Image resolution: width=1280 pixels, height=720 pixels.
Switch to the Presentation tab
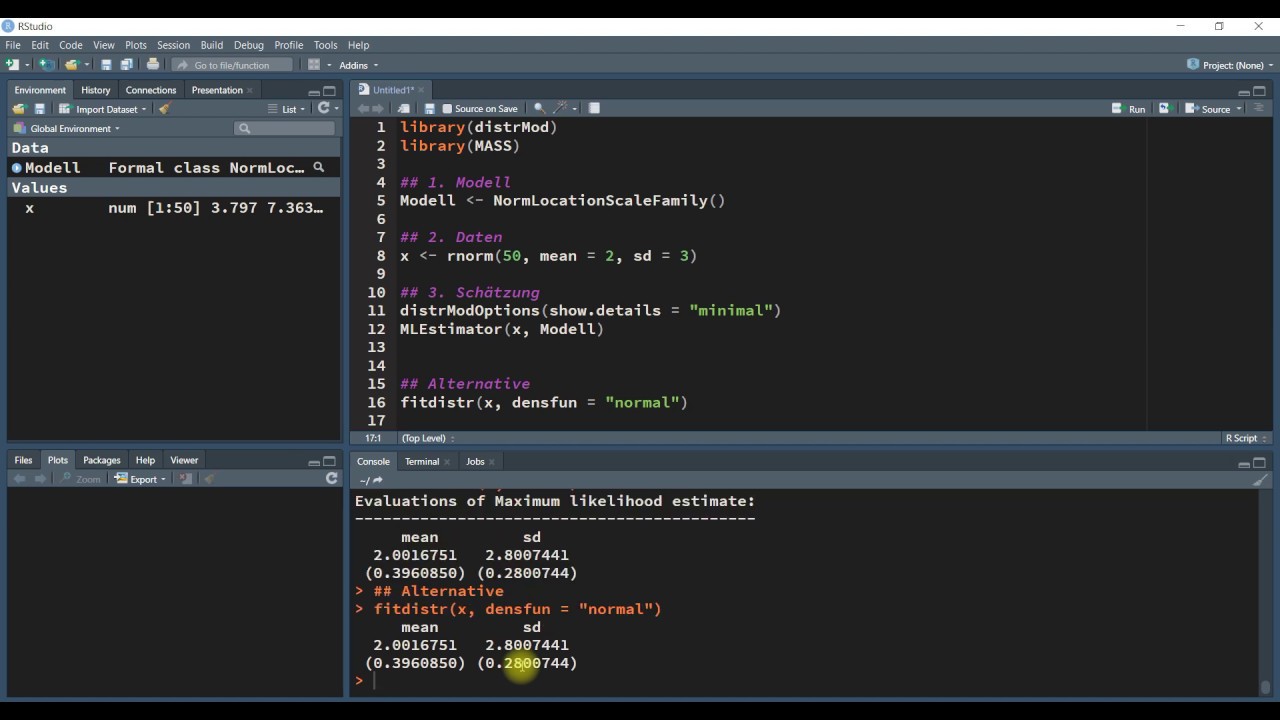(217, 90)
